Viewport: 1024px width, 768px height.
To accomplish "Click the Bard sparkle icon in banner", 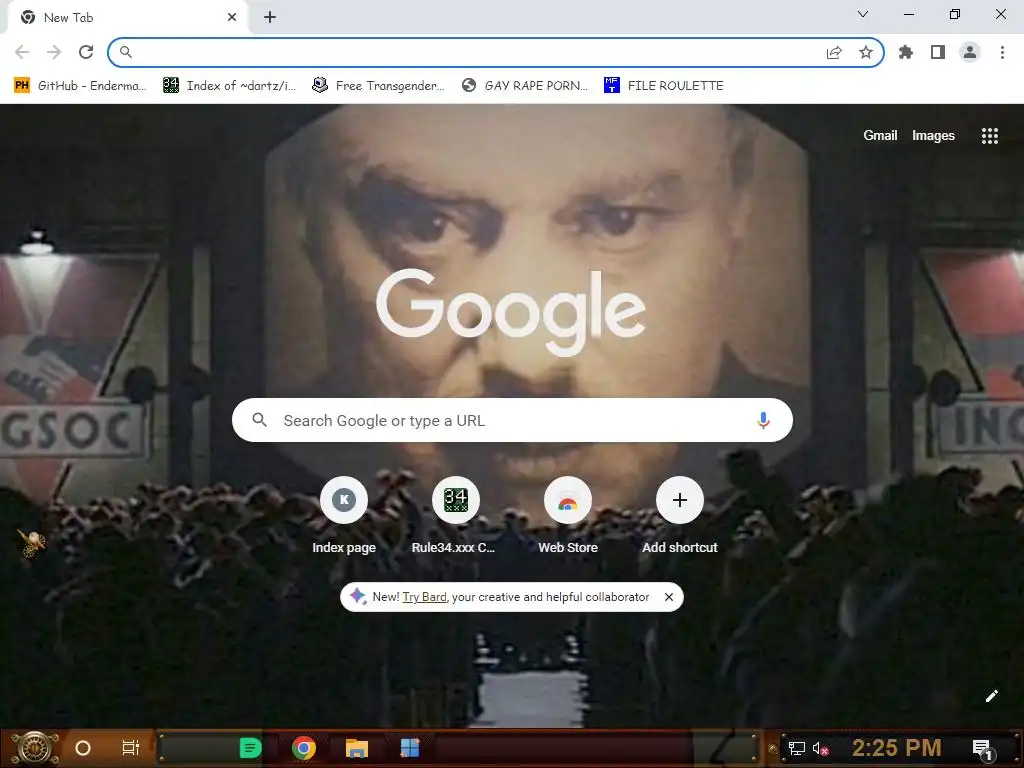I will coord(357,596).
